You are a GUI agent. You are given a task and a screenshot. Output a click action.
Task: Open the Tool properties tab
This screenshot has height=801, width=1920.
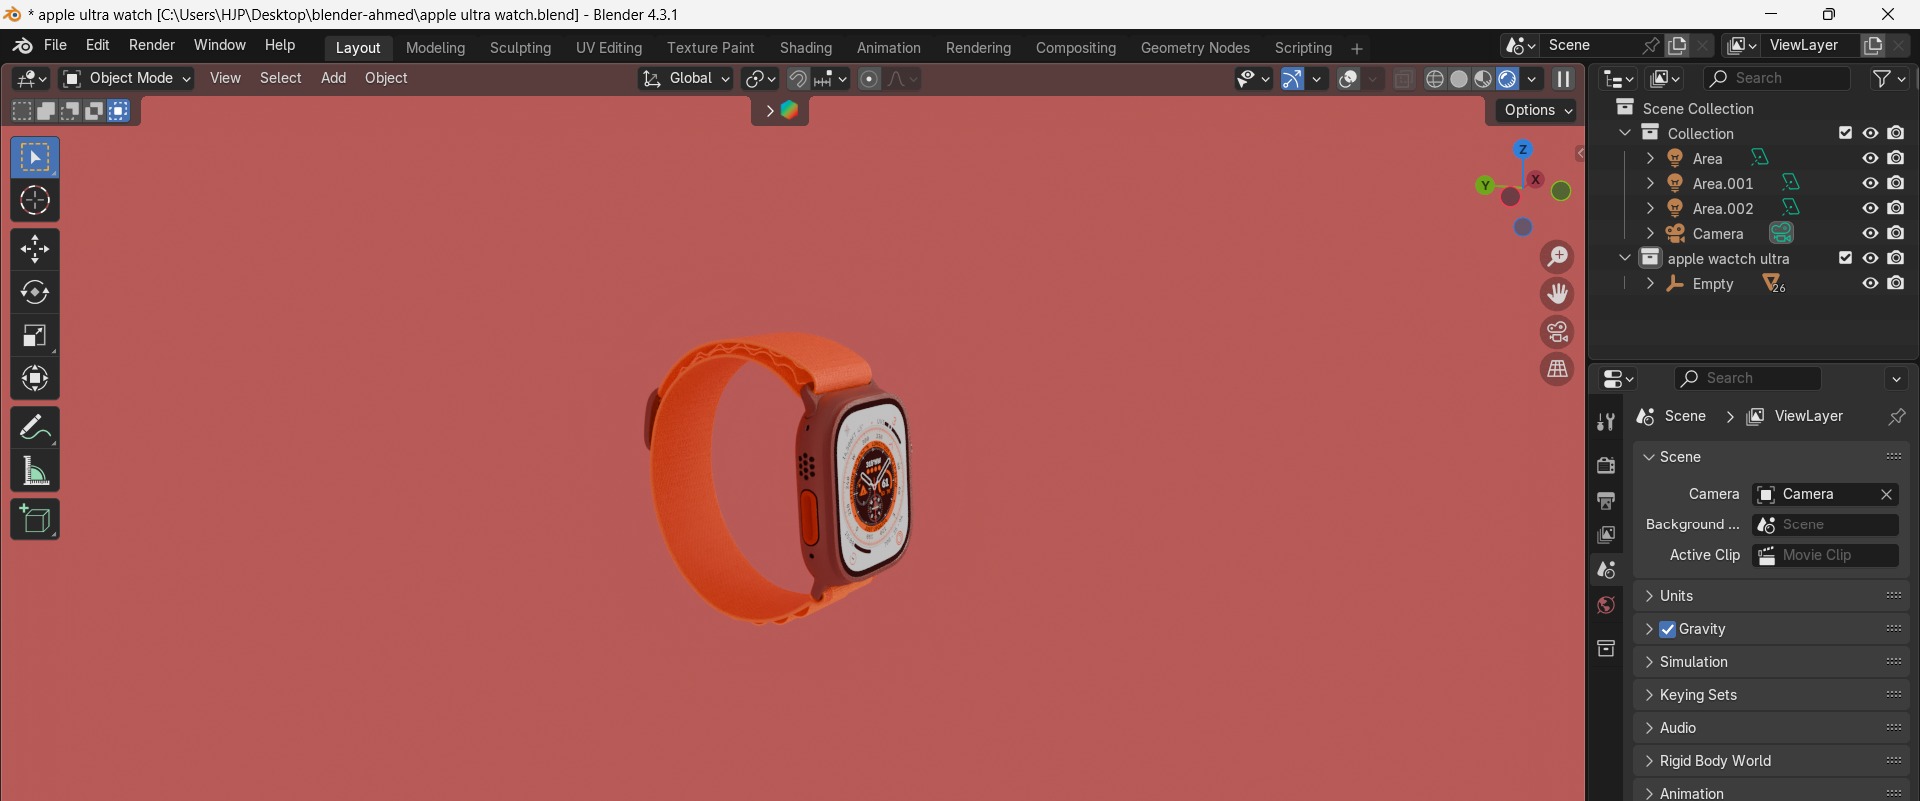pos(1606,422)
